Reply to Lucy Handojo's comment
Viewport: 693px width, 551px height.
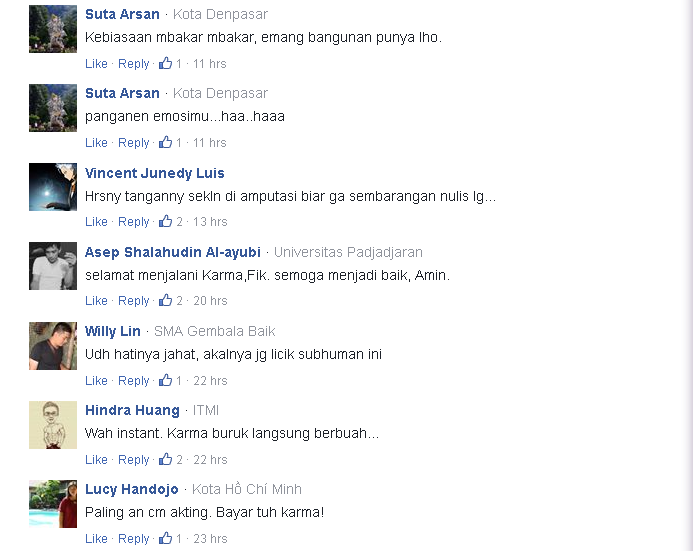click(x=133, y=539)
